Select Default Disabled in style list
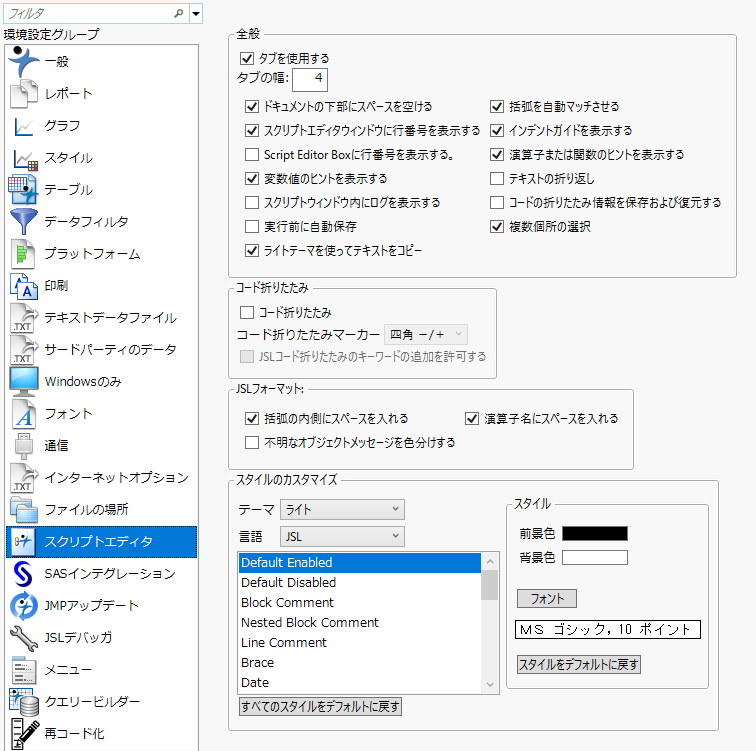Screen dimensions: 756x751 (x=360, y=583)
